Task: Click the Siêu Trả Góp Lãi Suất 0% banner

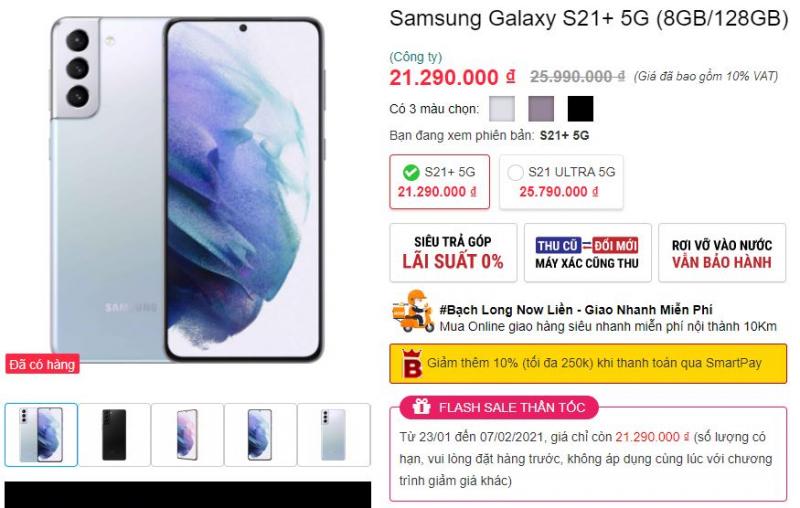Action: (453, 252)
